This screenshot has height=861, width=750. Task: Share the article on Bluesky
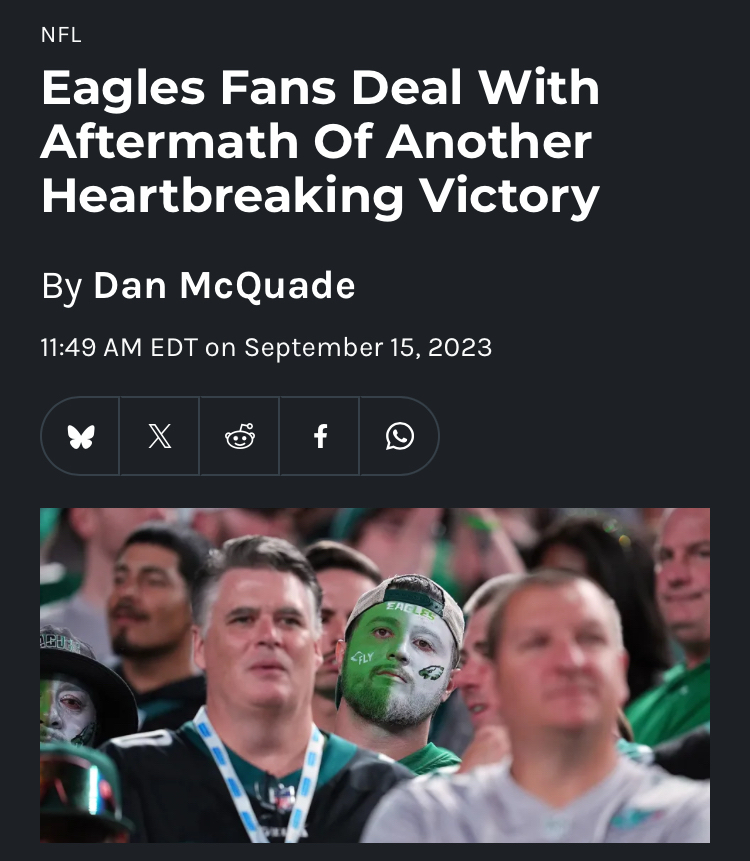pos(81,436)
